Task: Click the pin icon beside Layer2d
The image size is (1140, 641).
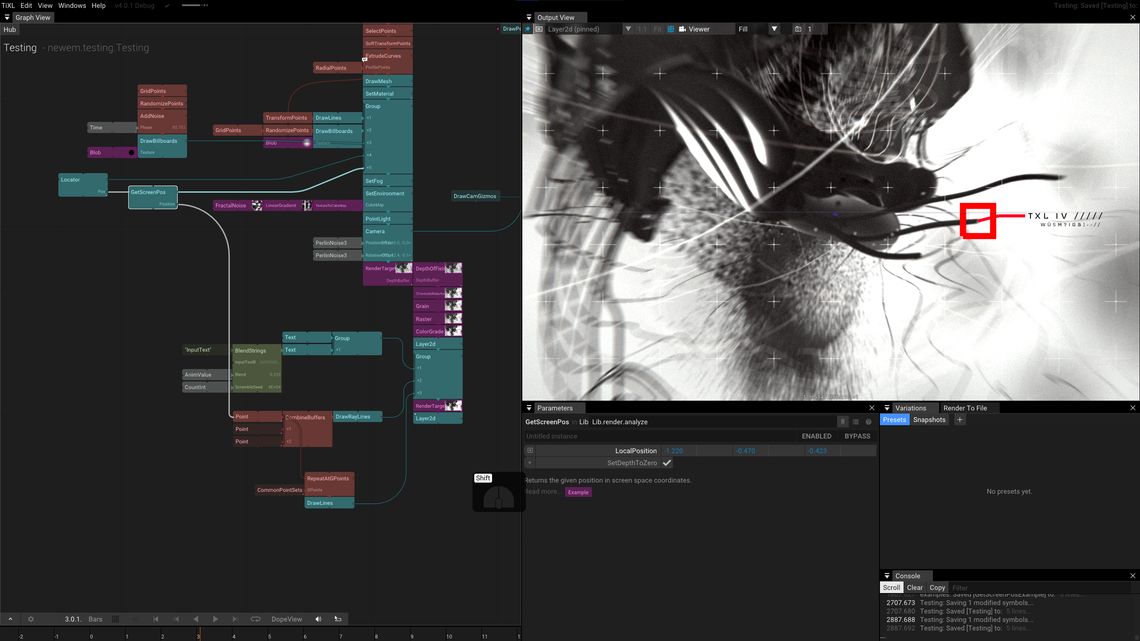Action: 528,29
